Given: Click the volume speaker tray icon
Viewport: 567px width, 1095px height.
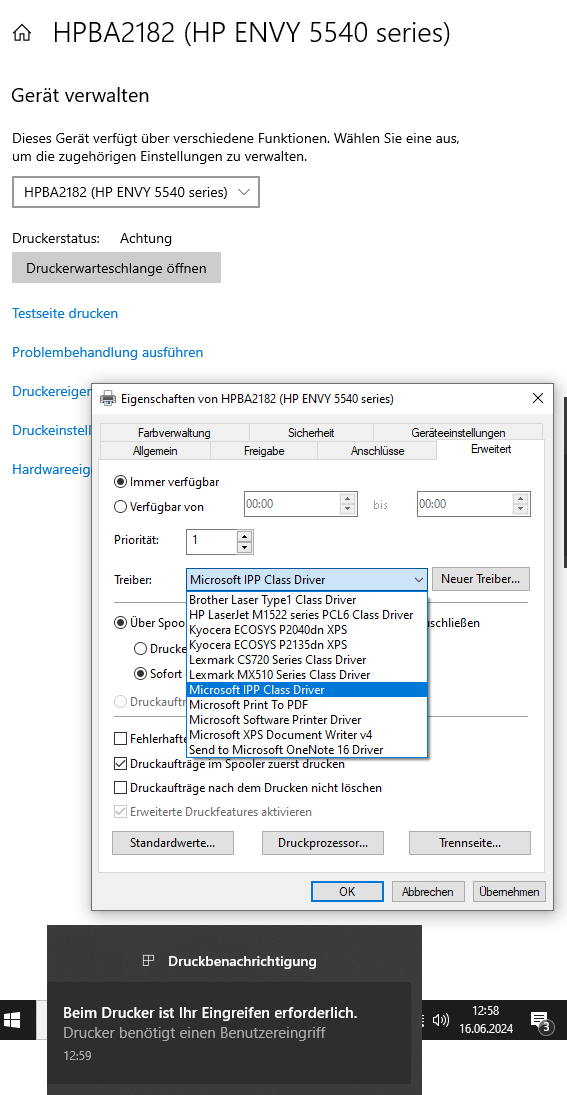Looking at the screenshot, I should tap(441, 1020).
